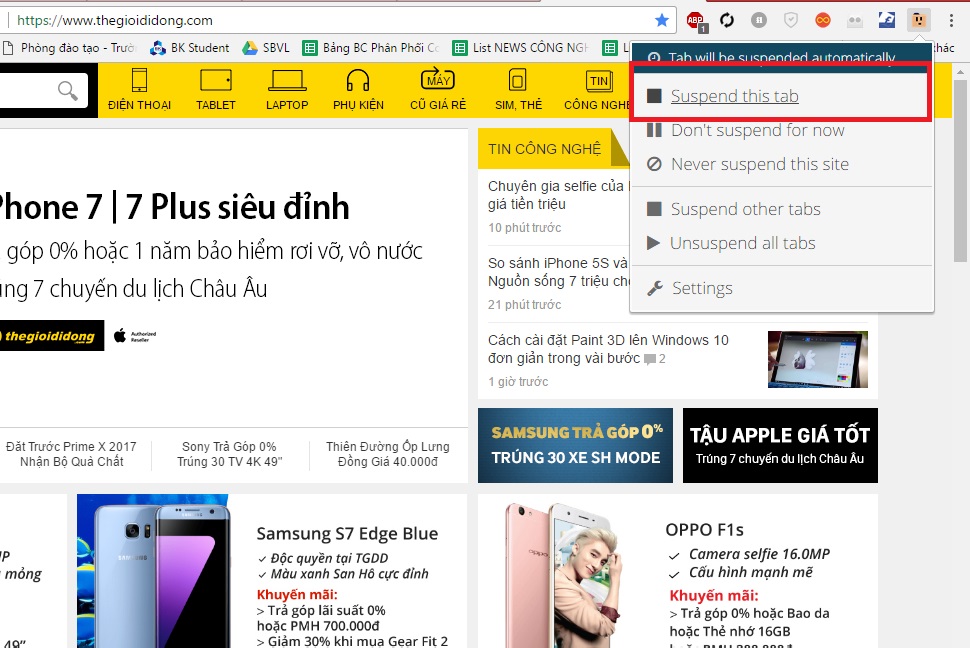Click the search magnifier icon
The width and height of the screenshot is (970, 648).
[x=67, y=91]
